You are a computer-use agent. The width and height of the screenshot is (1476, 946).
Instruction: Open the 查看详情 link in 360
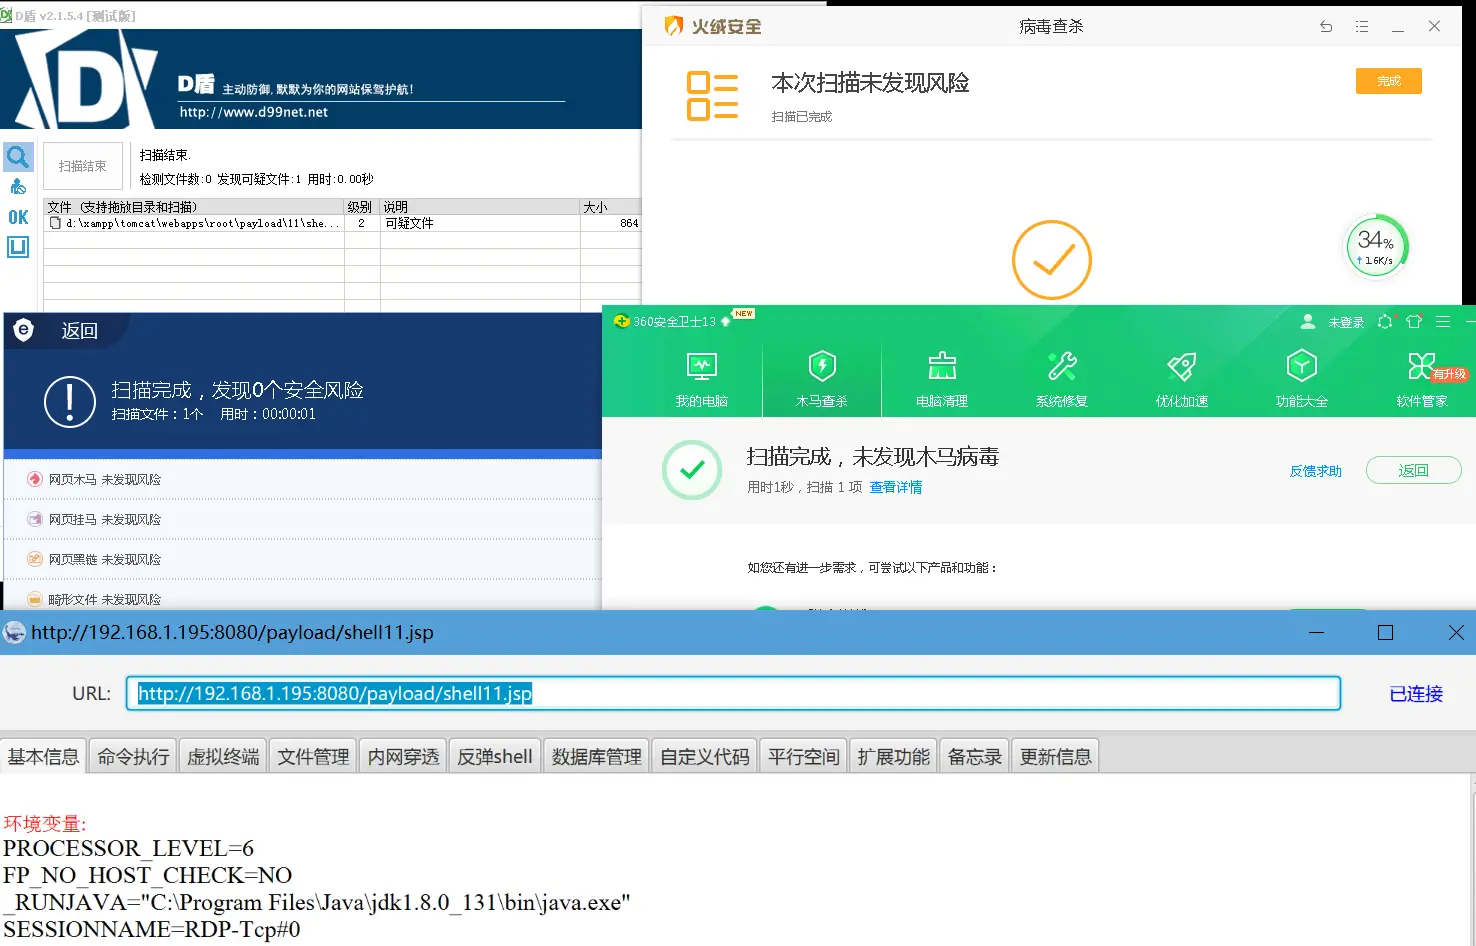tap(895, 487)
